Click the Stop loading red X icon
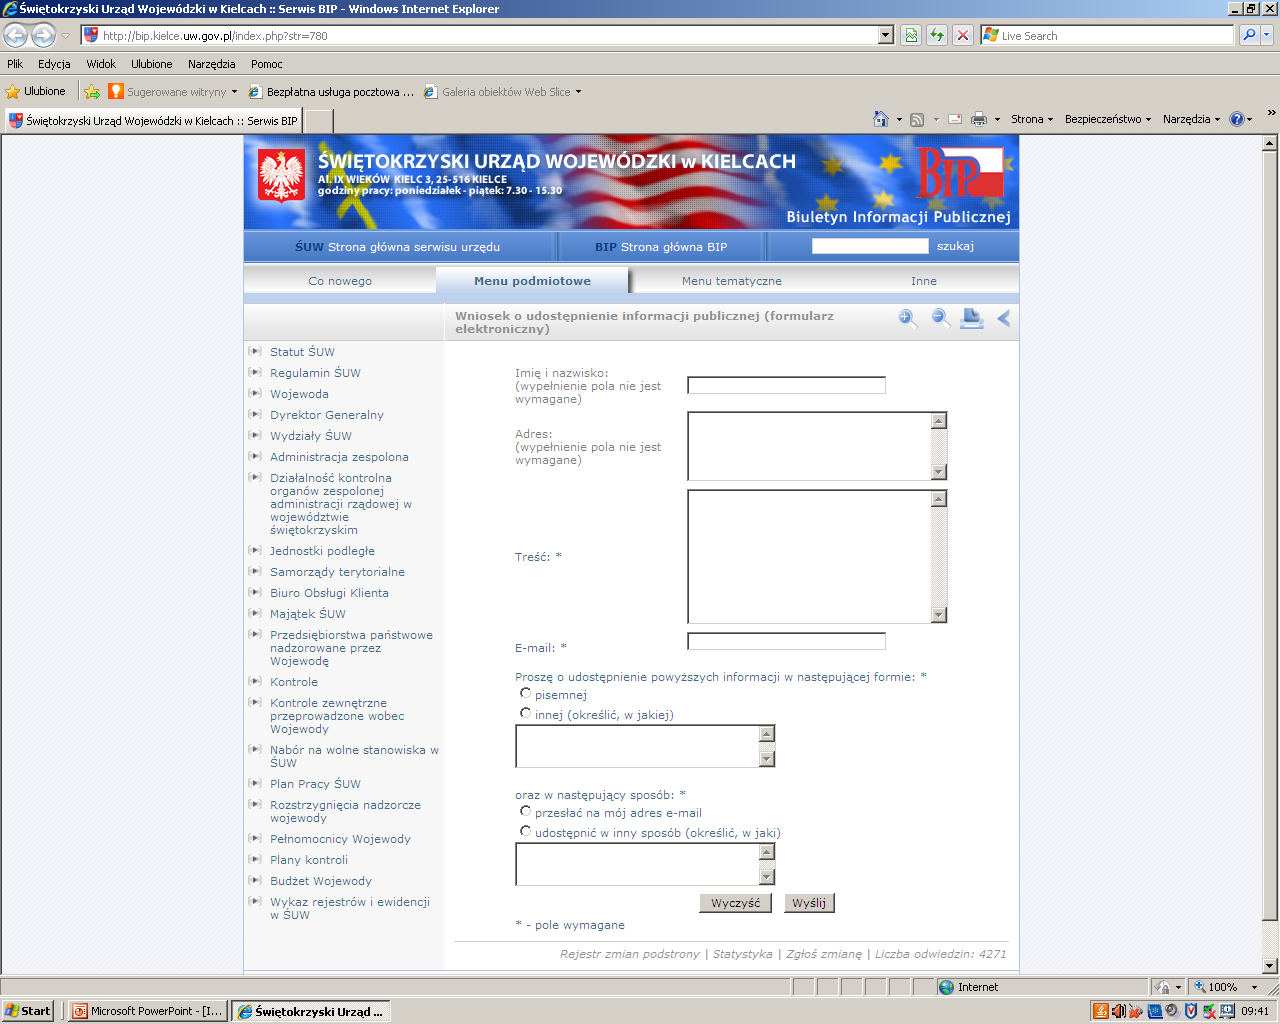Viewport: 1280px width, 1024px height. [x=962, y=35]
